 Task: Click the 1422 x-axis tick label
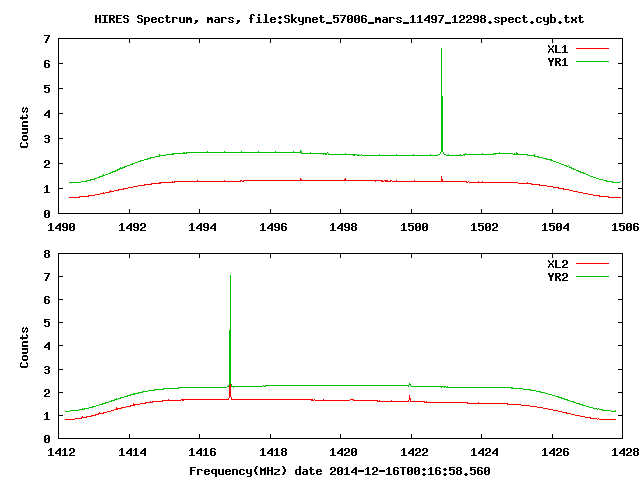click(x=414, y=452)
